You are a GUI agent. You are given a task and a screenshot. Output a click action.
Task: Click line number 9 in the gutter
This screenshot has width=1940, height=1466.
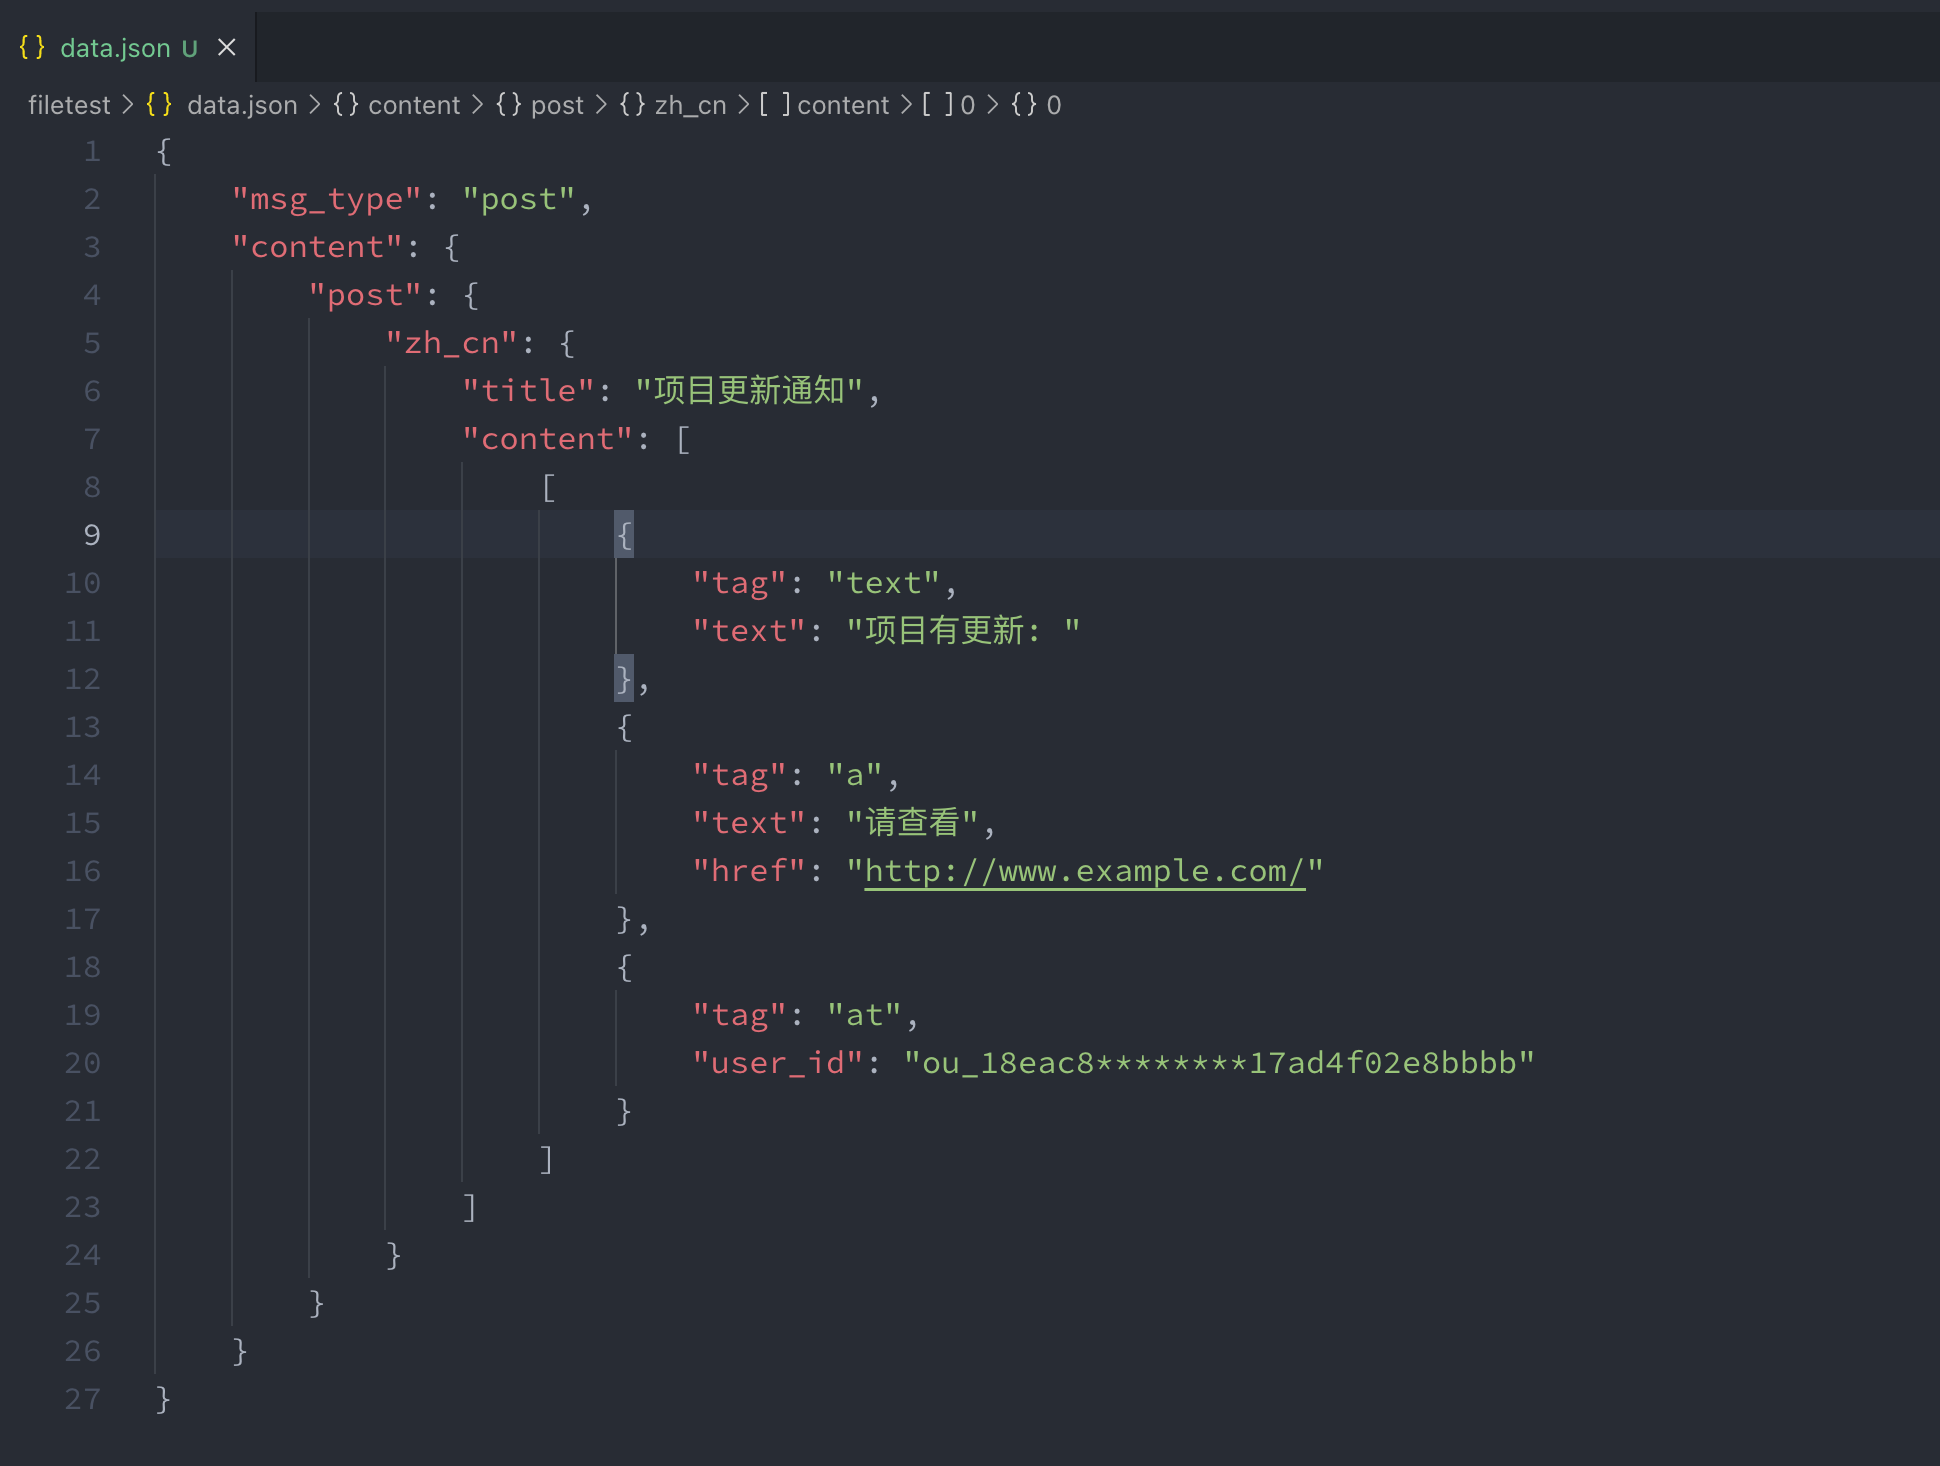click(x=91, y=535)
